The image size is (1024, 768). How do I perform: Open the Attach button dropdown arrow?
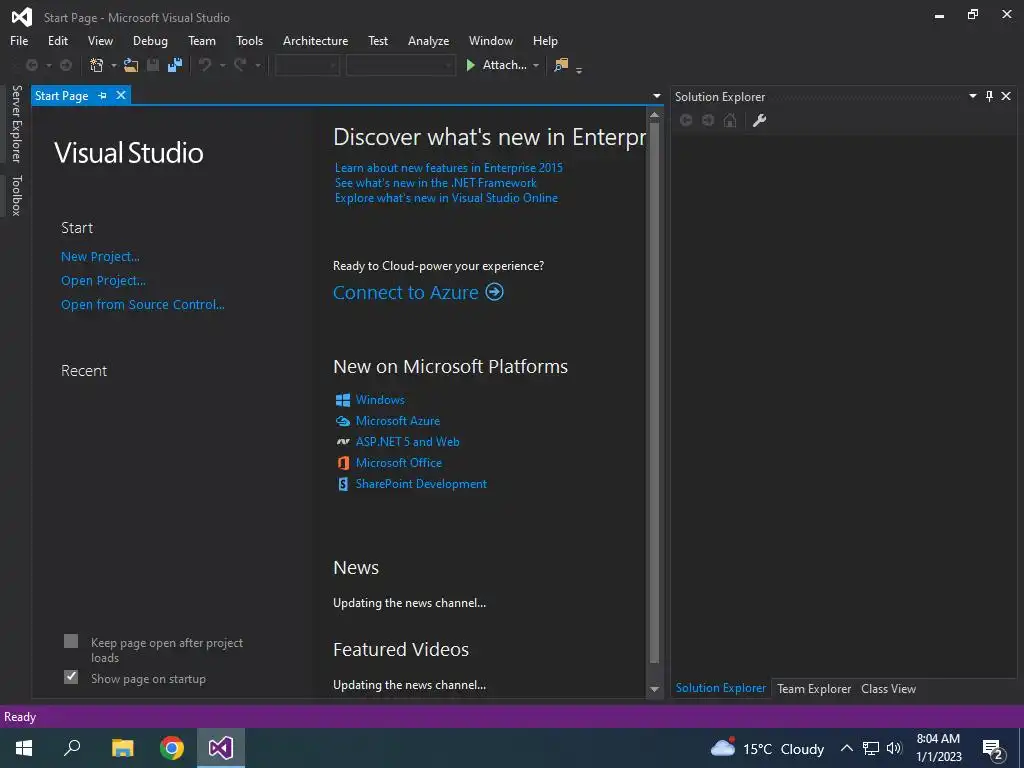click(536, 65)
